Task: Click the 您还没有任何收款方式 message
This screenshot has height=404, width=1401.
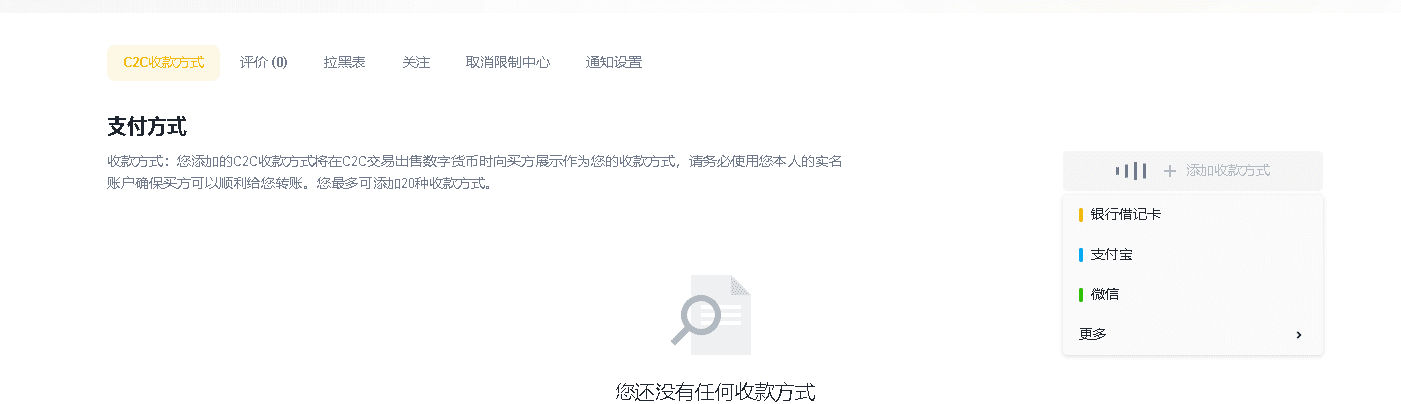Action: coord(716,392)
